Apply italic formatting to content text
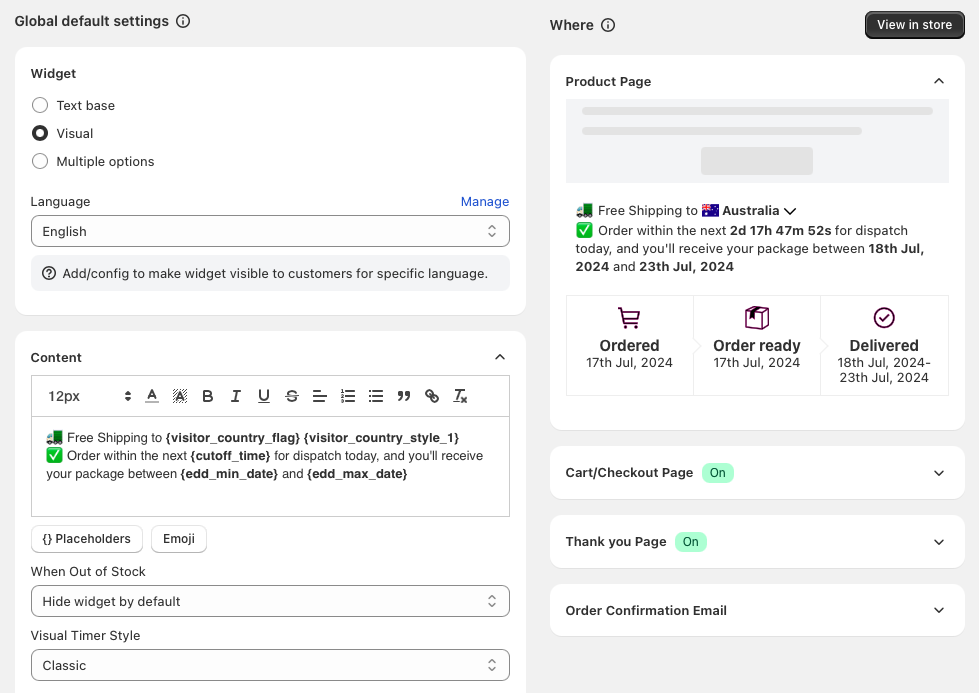This screenshot has height=693, width=979. 236,396
